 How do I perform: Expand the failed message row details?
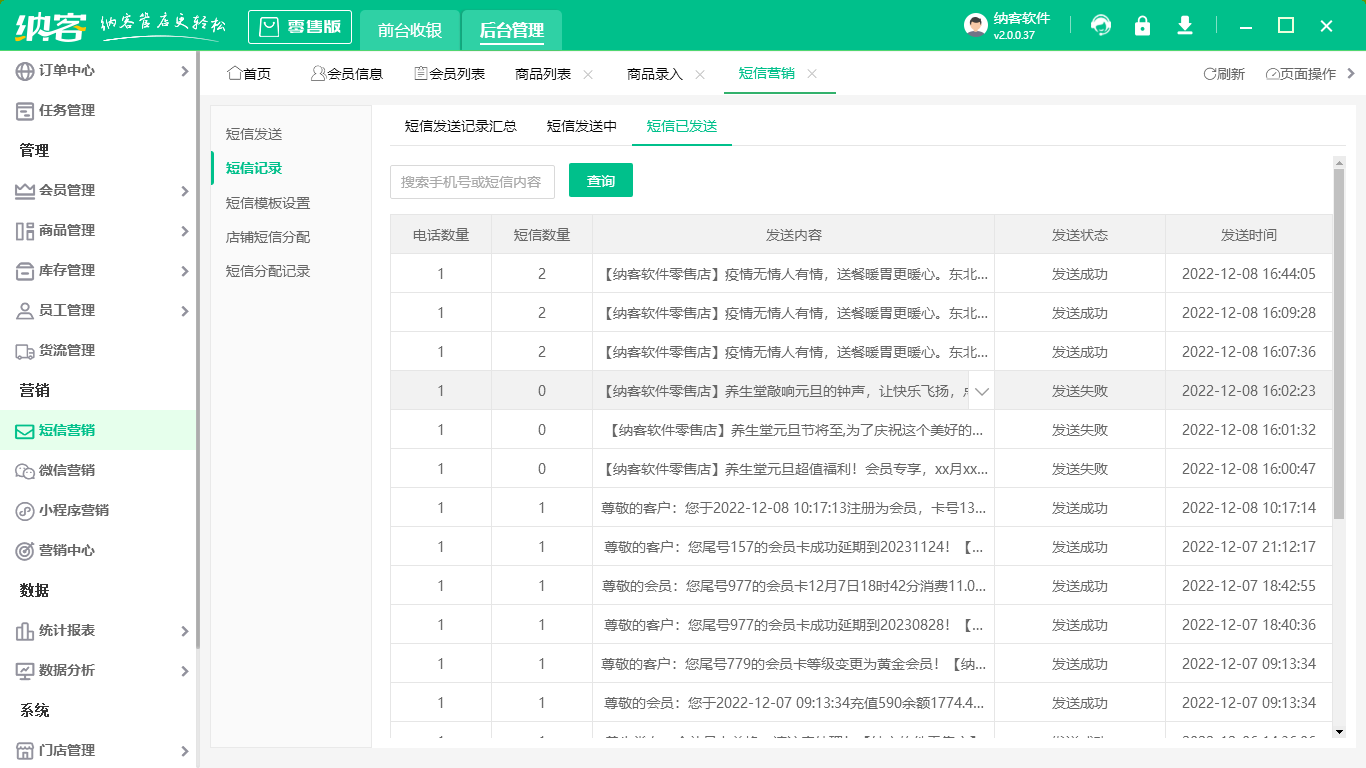(x=981, y=391)
